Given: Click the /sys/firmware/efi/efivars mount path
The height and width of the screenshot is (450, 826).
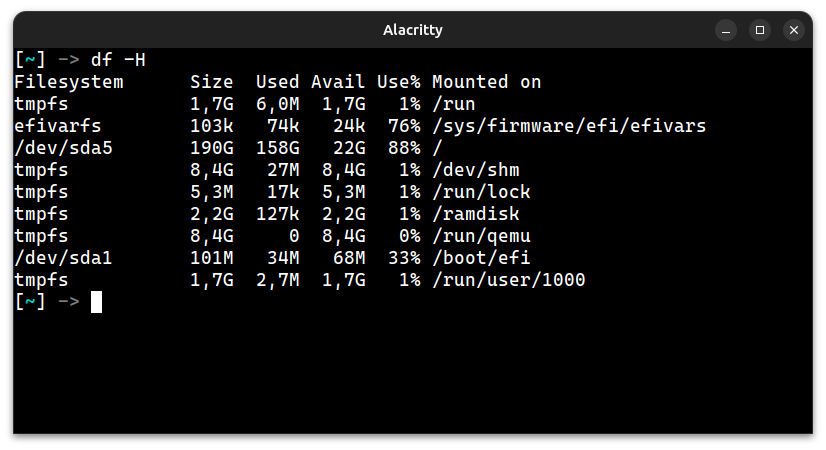Looking at the screenshot, I should pyautogui.click(x=569, y=126).
